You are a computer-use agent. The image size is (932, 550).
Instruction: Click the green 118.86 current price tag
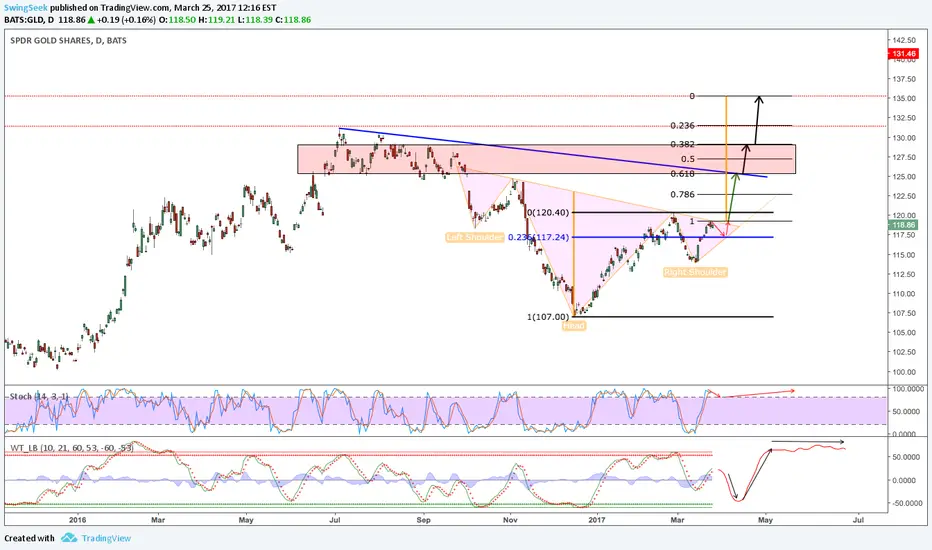point(903,225)
